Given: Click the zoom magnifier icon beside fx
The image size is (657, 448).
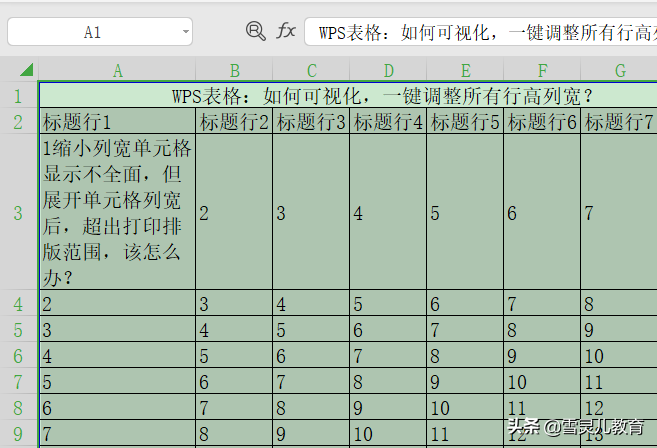Looking at the screenshot, I should pyautogui.click(x=255, y=31).
